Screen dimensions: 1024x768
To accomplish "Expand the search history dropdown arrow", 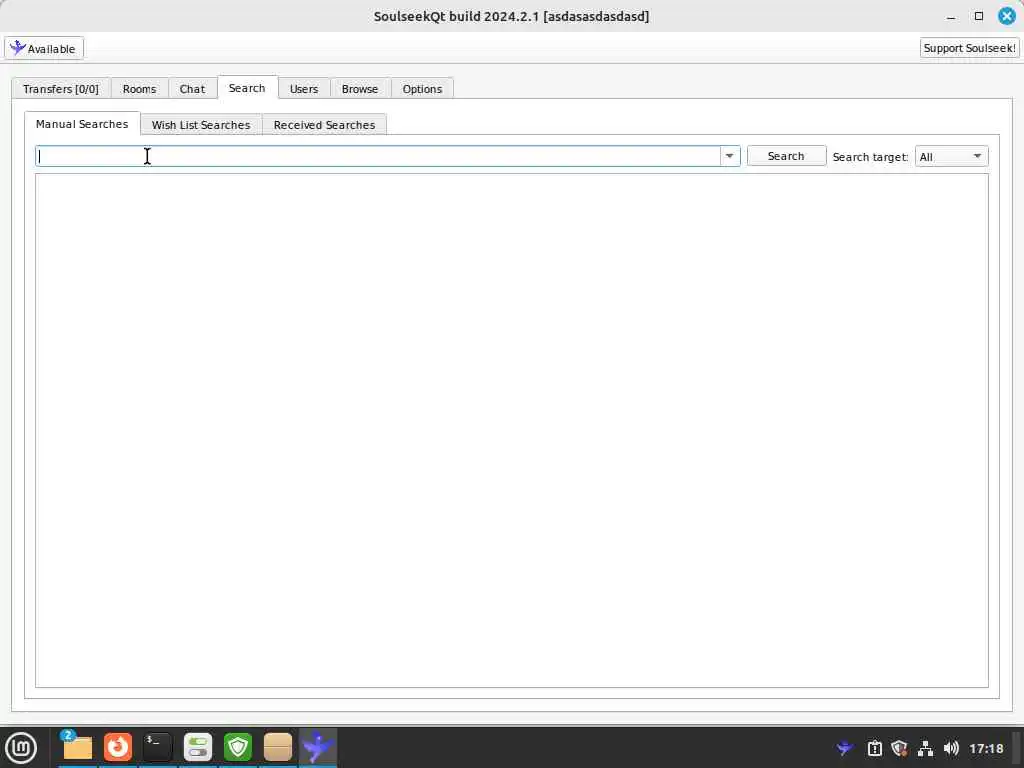I will 729,156.
